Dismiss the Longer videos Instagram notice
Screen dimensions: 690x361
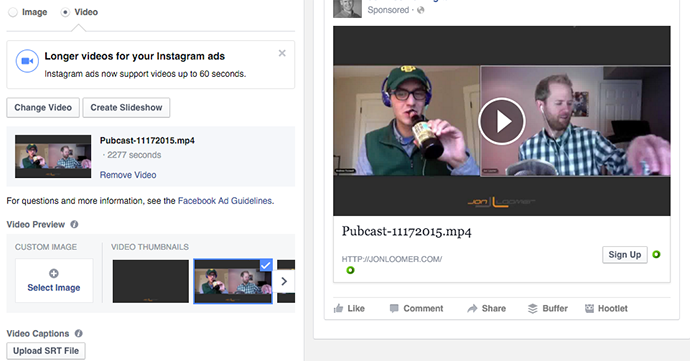pos(282,53)
